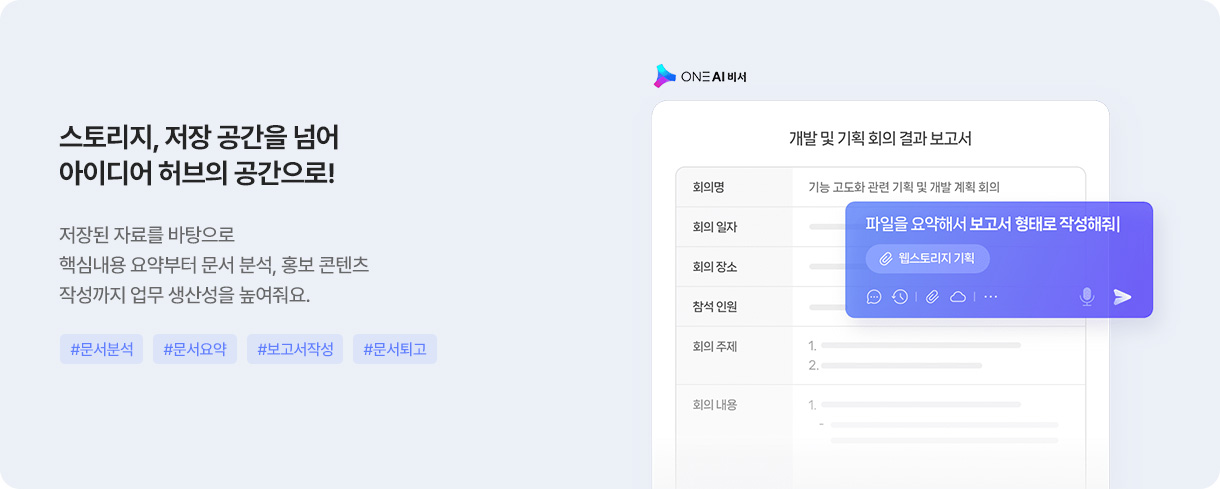Select the #보고서작성 hashtag
The height and width of the screenshot is (489, 1220).
[x=295, y=349]
